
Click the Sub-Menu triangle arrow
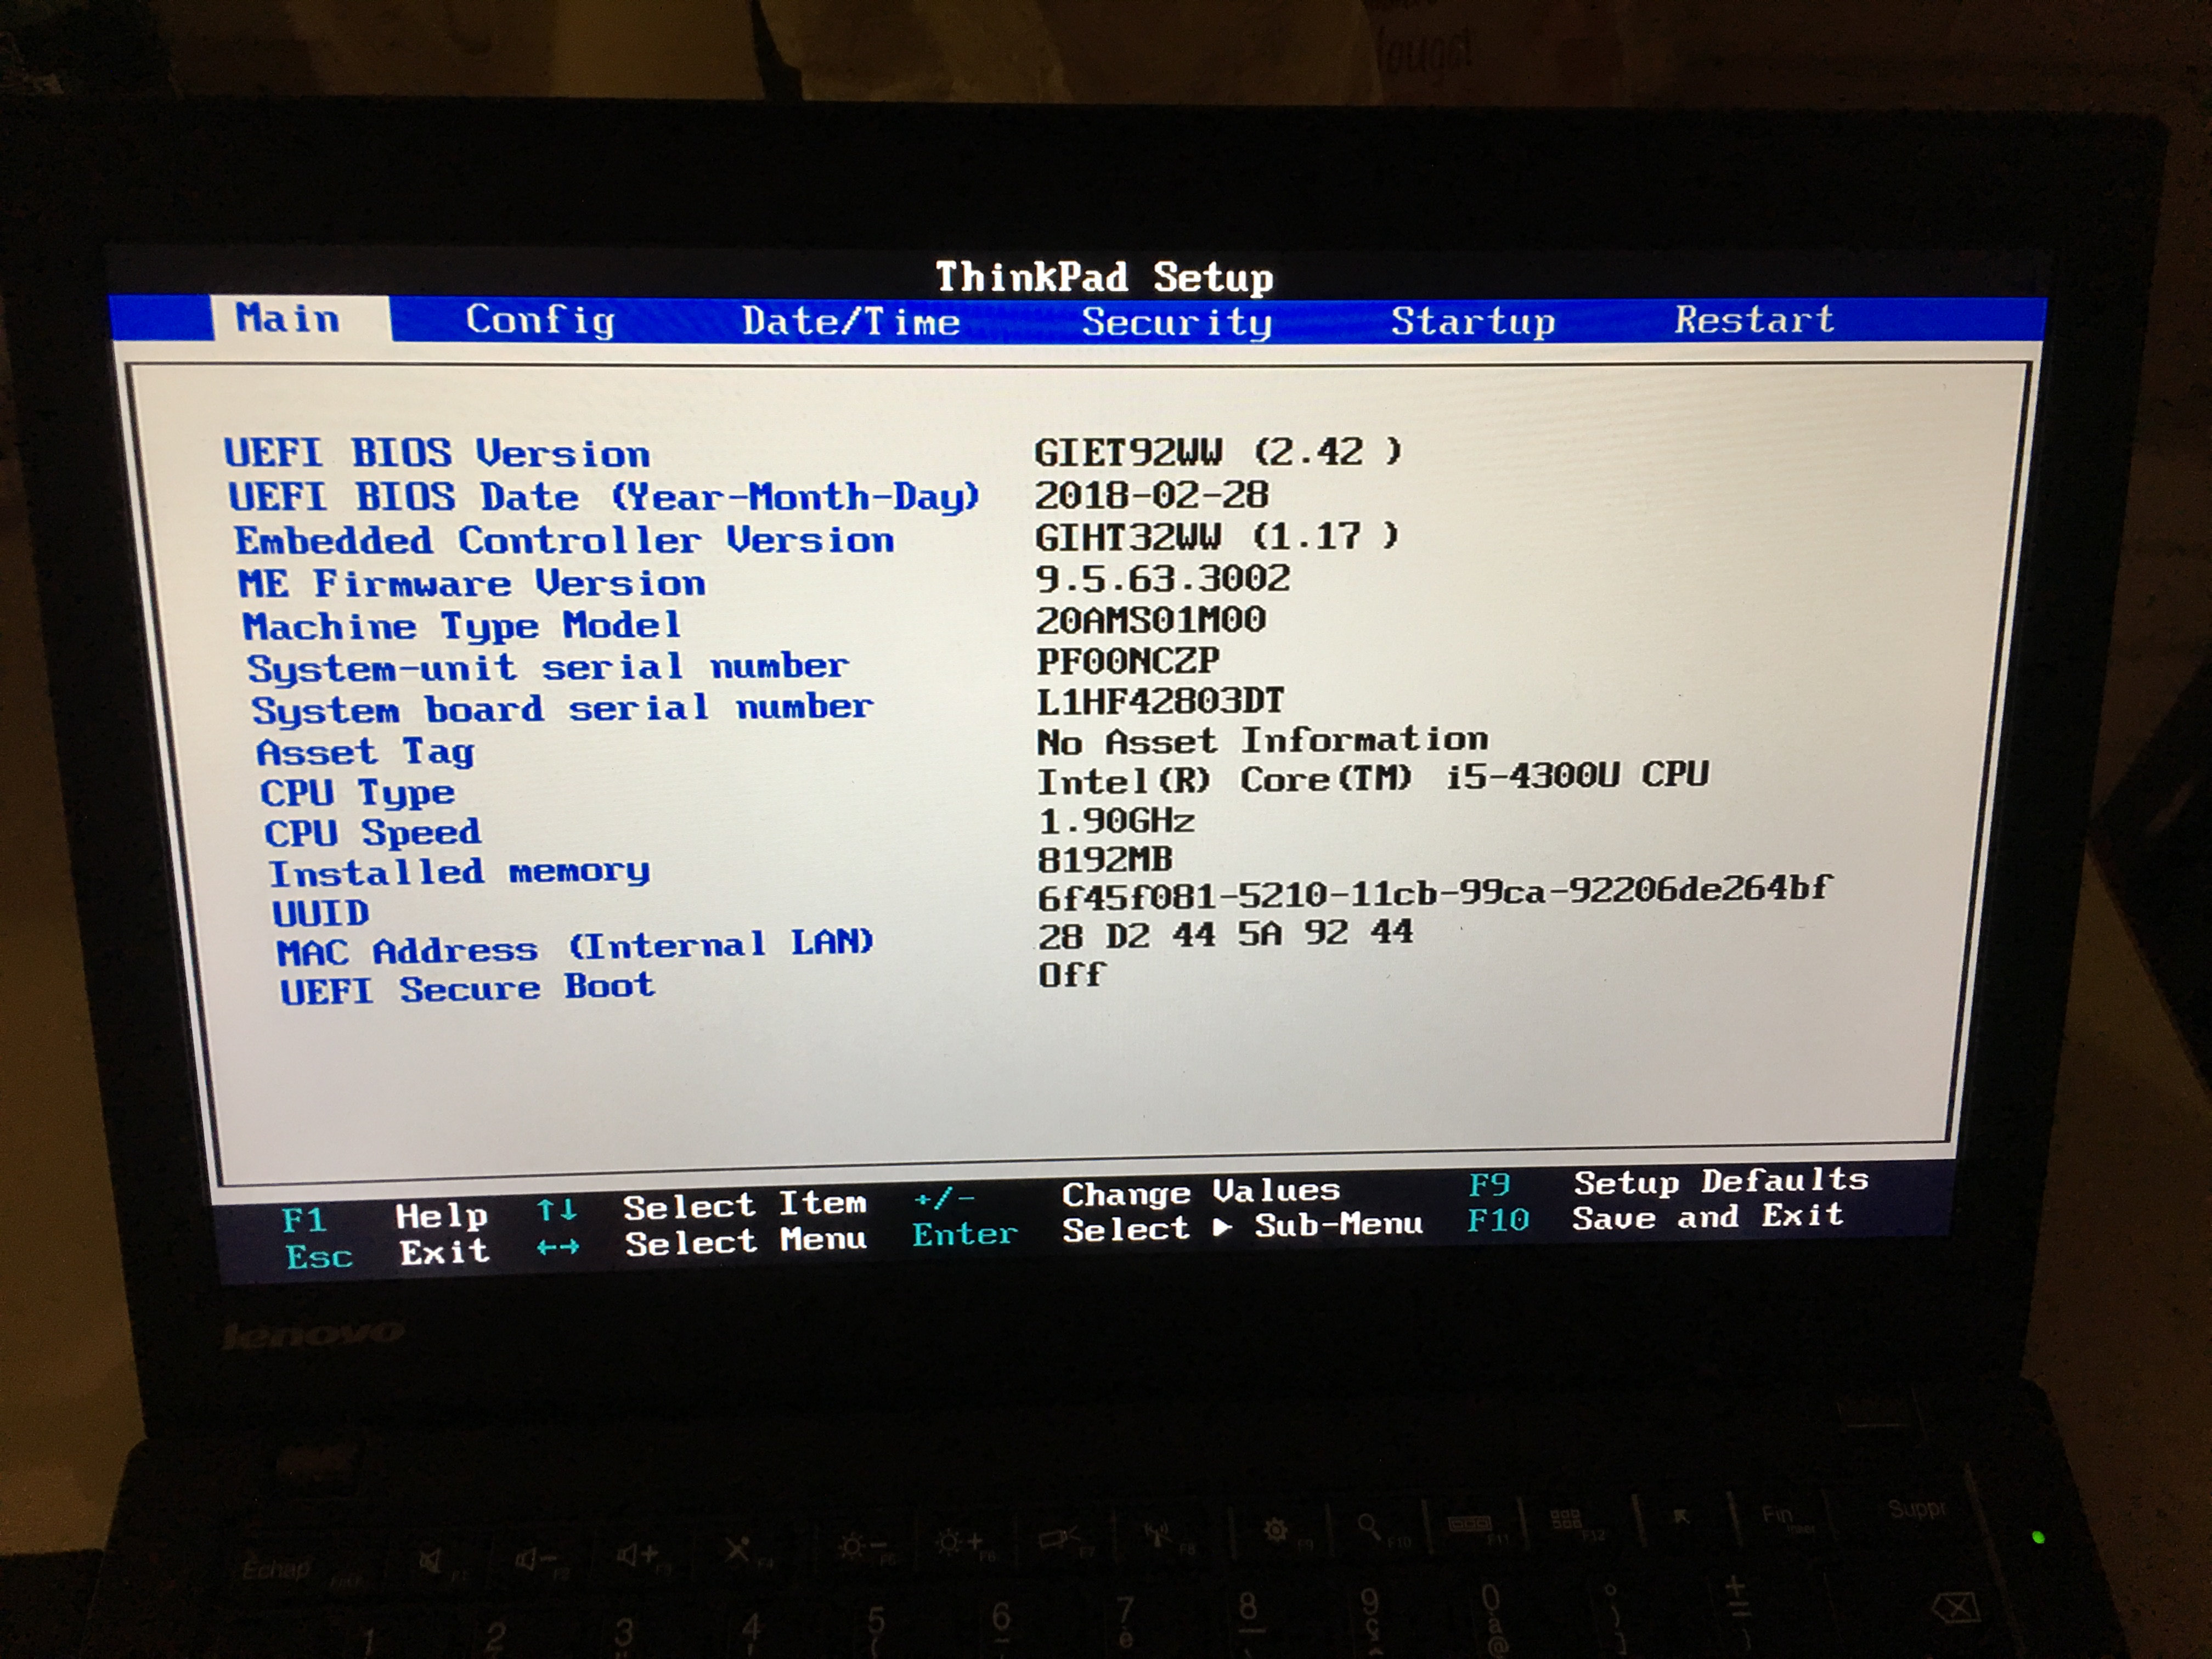[x=1222, y=1227]
